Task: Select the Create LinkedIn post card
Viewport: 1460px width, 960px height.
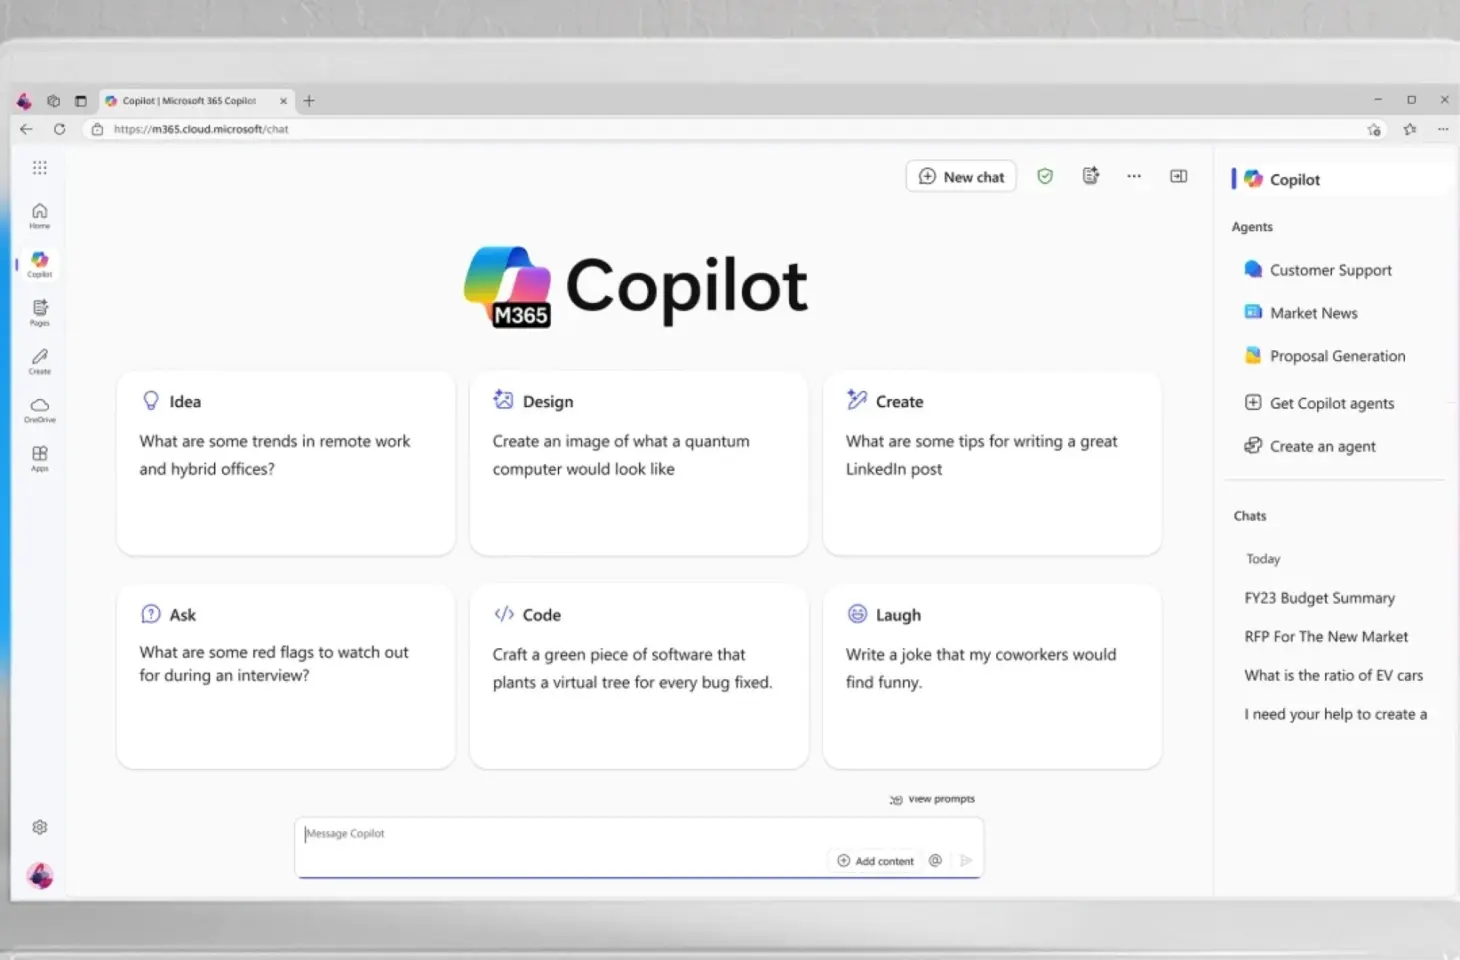Action: tap(992, 463)
